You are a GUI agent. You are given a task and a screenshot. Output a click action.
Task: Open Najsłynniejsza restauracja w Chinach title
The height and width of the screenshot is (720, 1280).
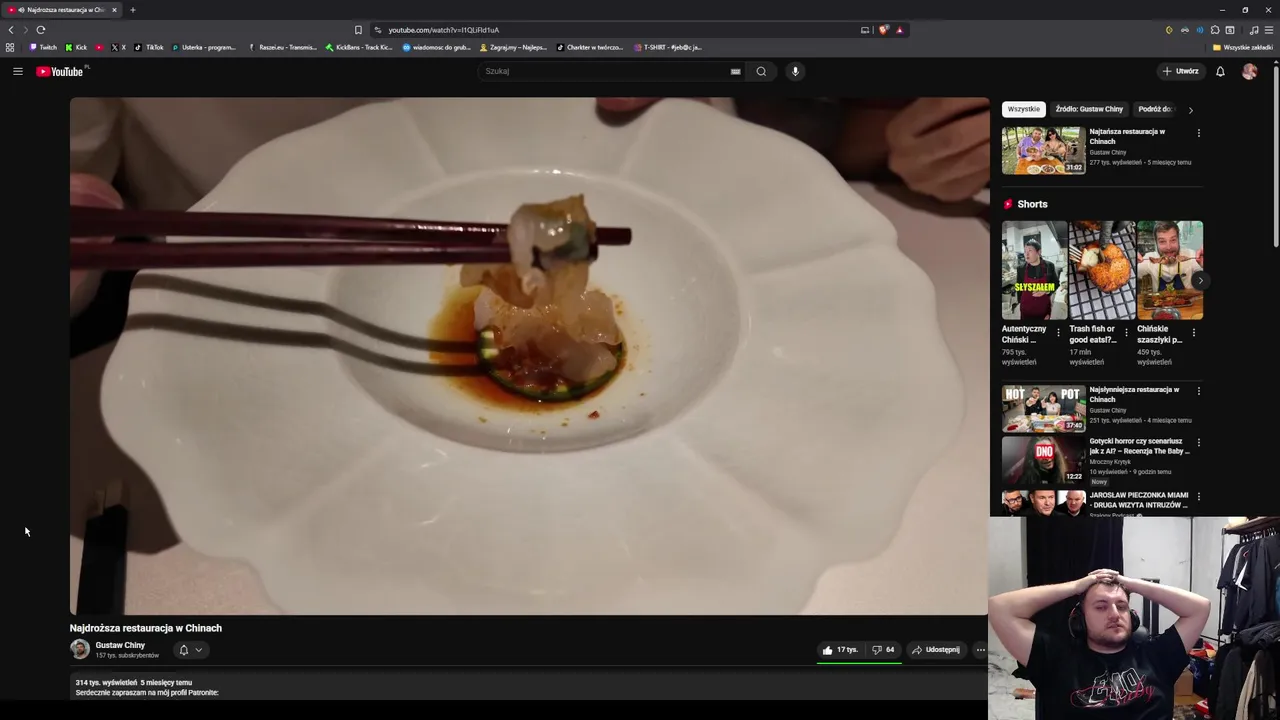pos(1134,394)
